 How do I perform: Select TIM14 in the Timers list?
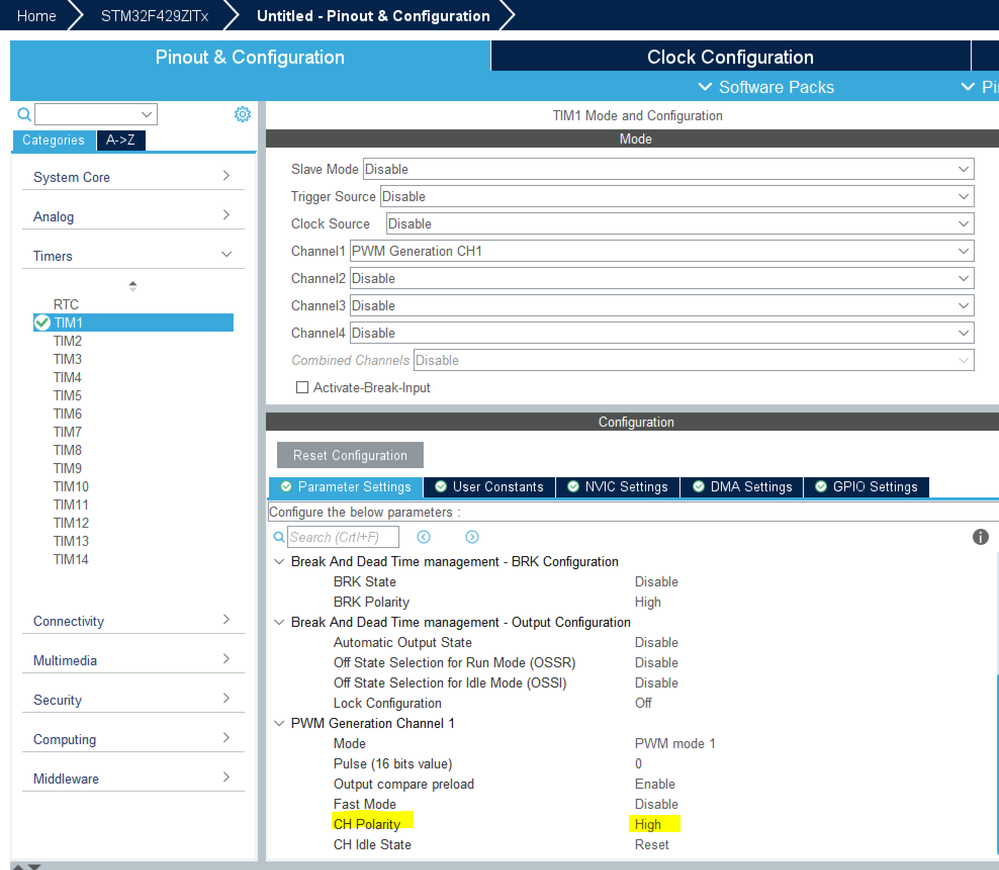[71, 560]
